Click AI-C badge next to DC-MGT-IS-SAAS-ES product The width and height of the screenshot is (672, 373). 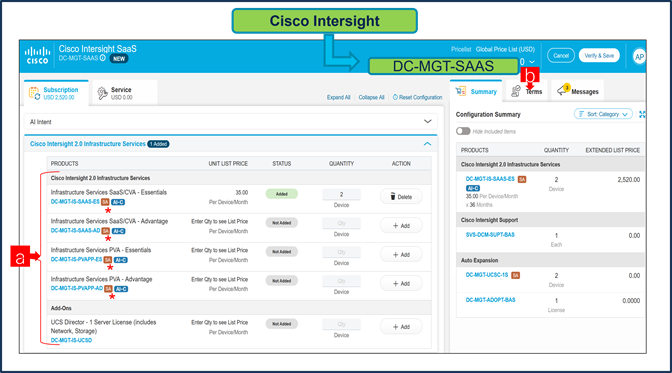(x=118, y=202)
